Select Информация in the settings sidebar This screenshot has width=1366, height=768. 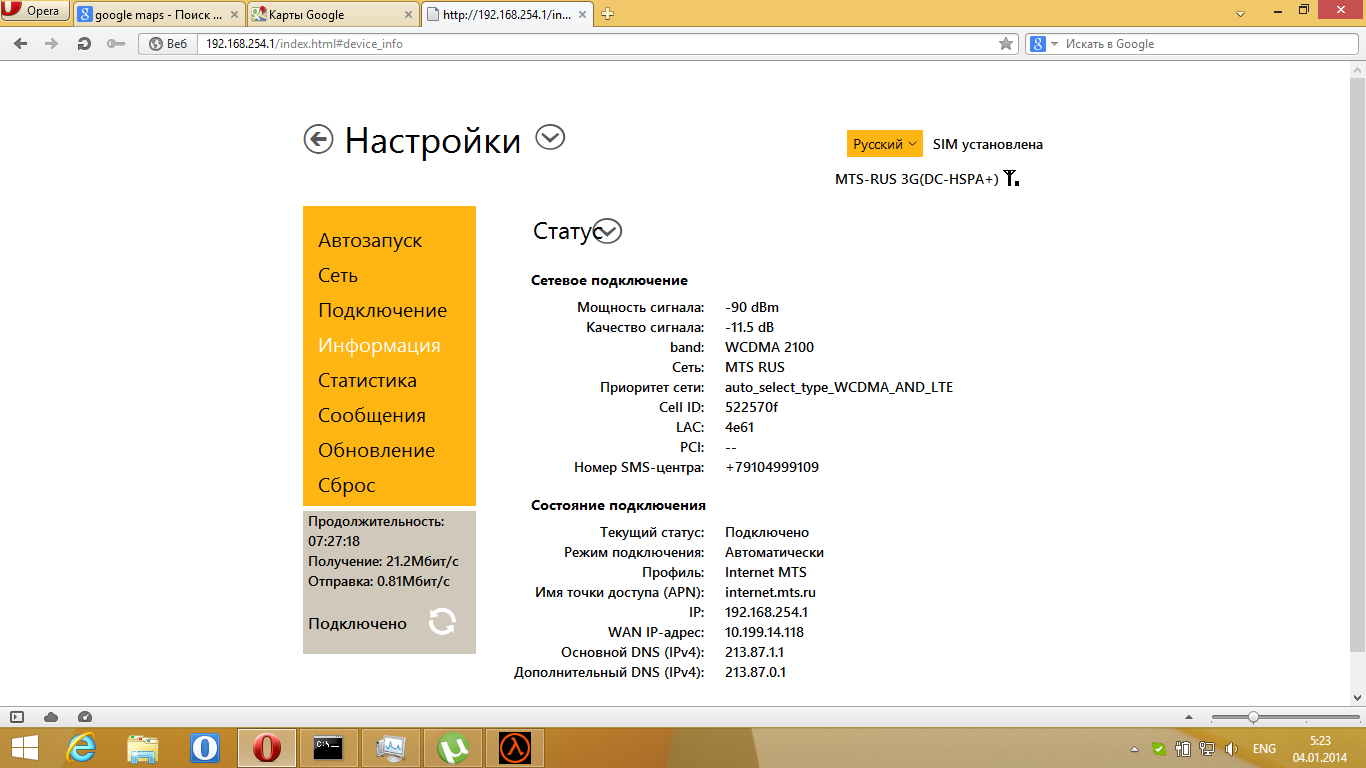click(x=379, y=345)
